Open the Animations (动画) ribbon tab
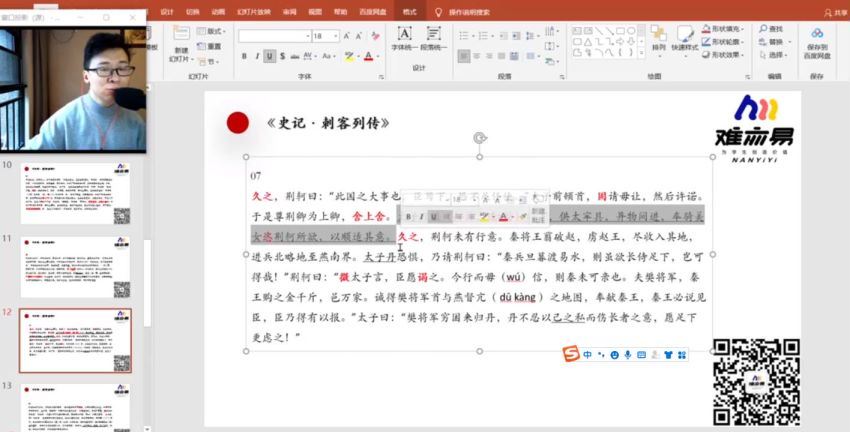The width and height of the screenshot is (850, 432). tap(218, 12)
